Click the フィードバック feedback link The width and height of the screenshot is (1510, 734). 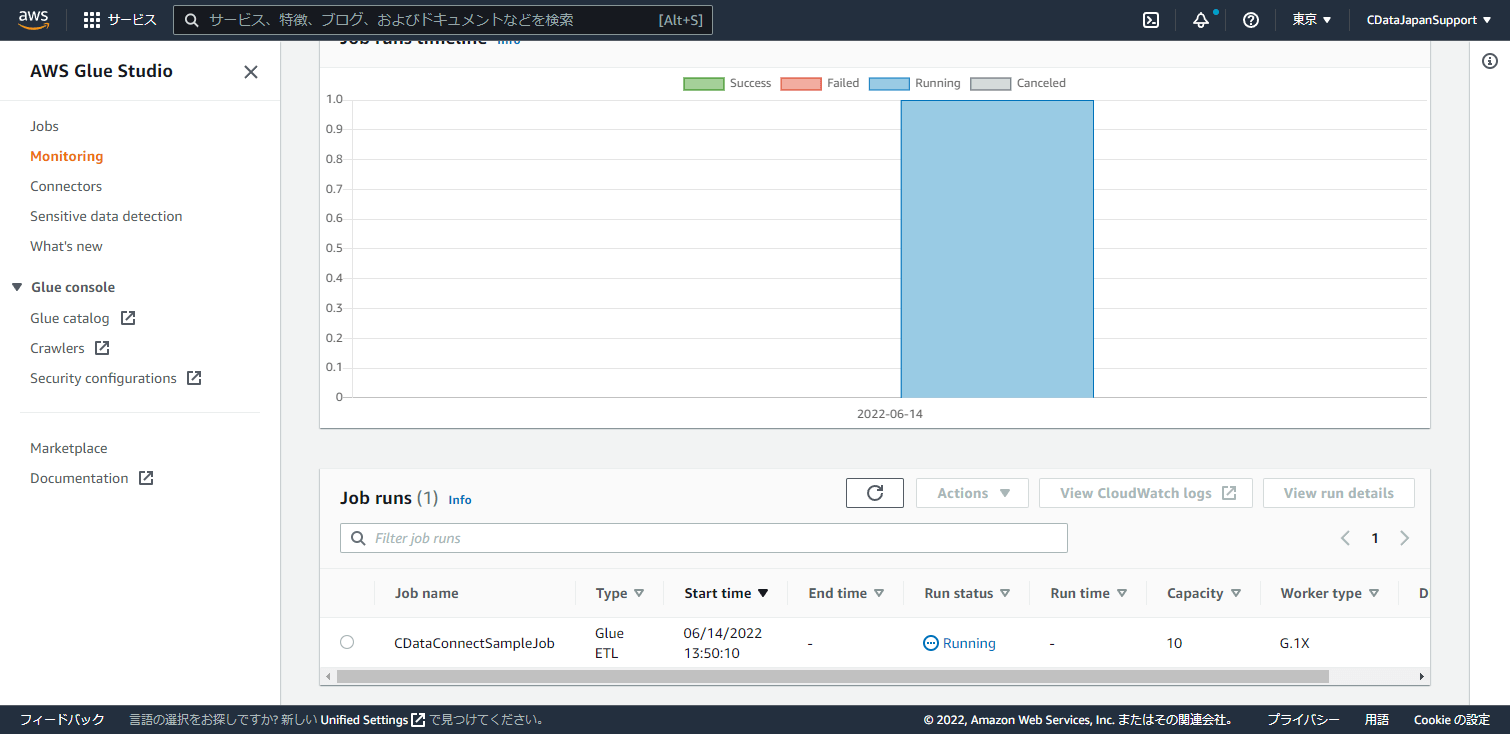[62, 719]
